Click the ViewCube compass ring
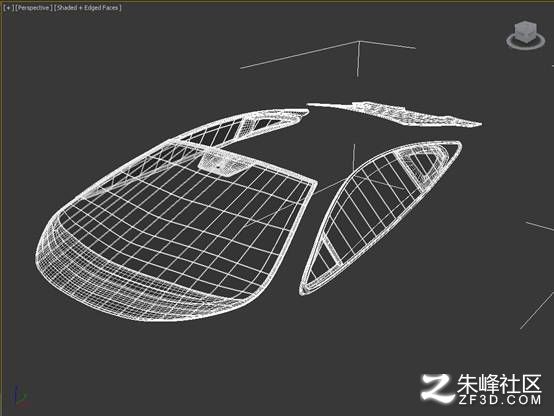 tap(525, 41)
